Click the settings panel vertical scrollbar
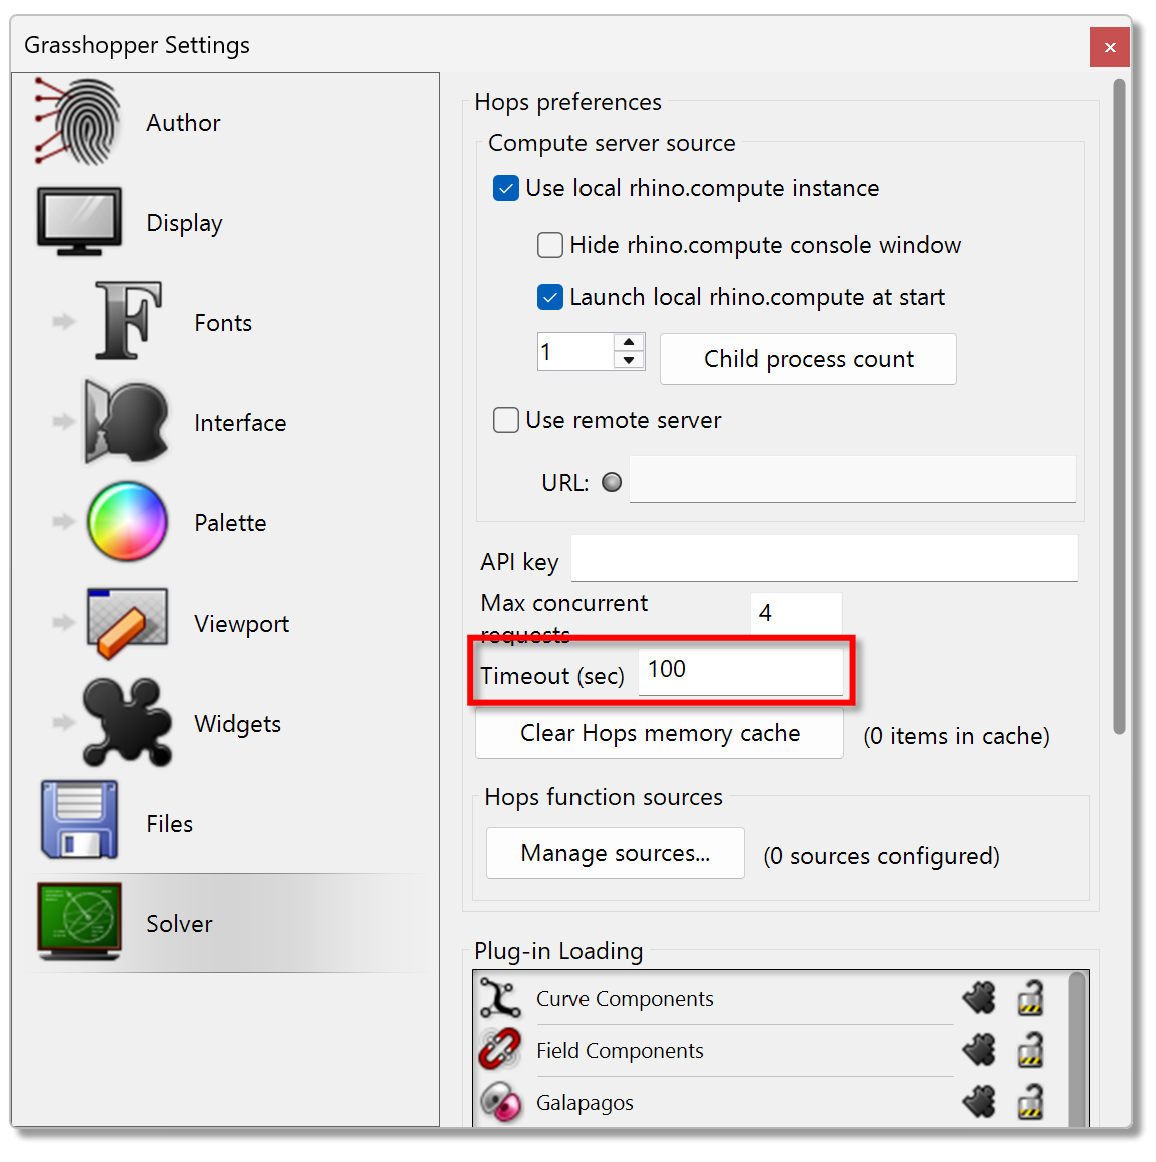The height and width of the screenshot is (1162, 1156). click(x=1119, y=406)
